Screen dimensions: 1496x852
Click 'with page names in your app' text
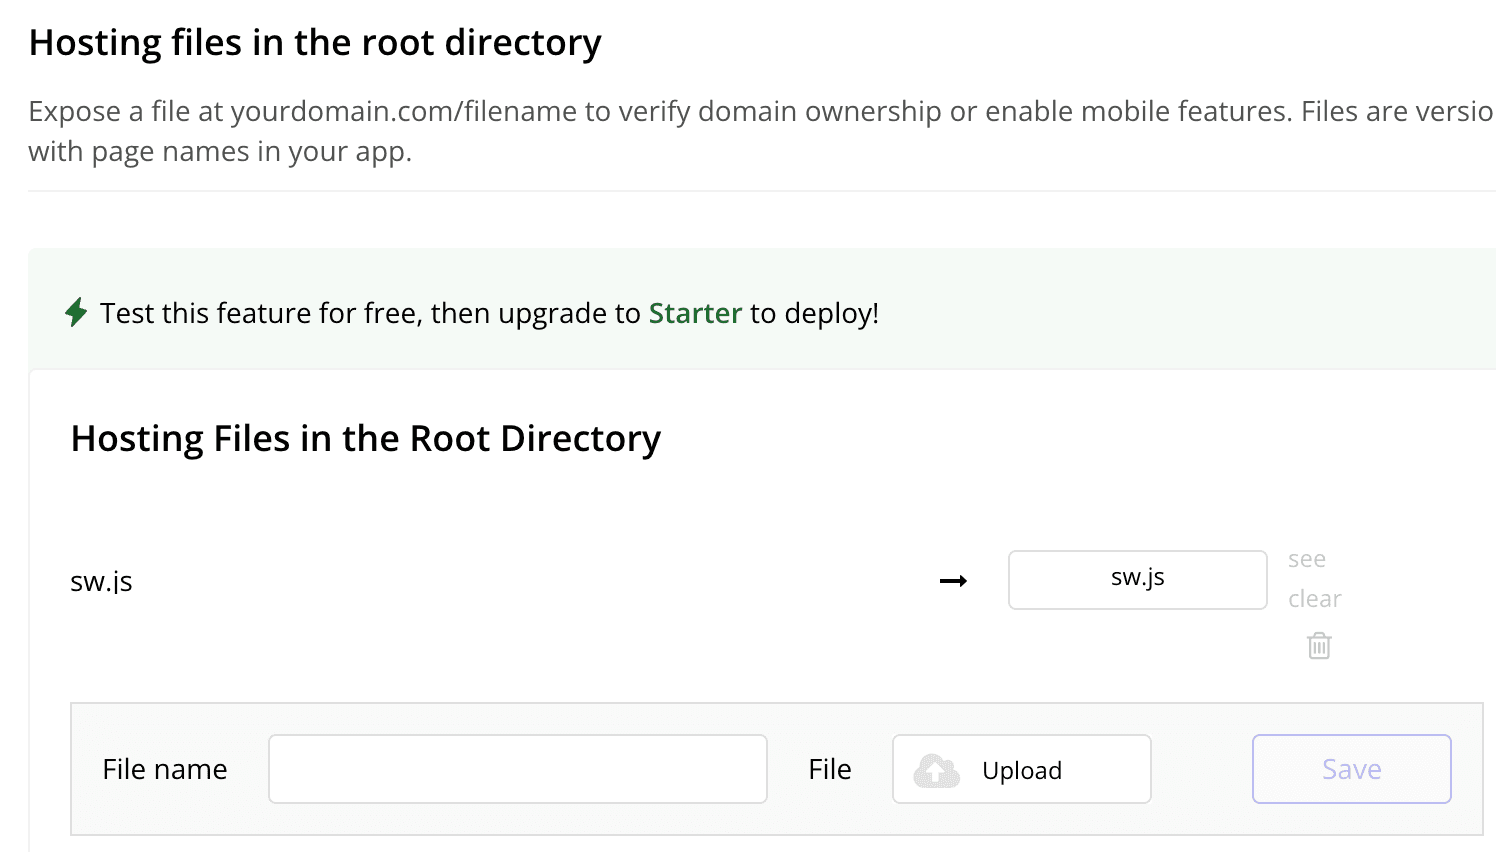220,152
